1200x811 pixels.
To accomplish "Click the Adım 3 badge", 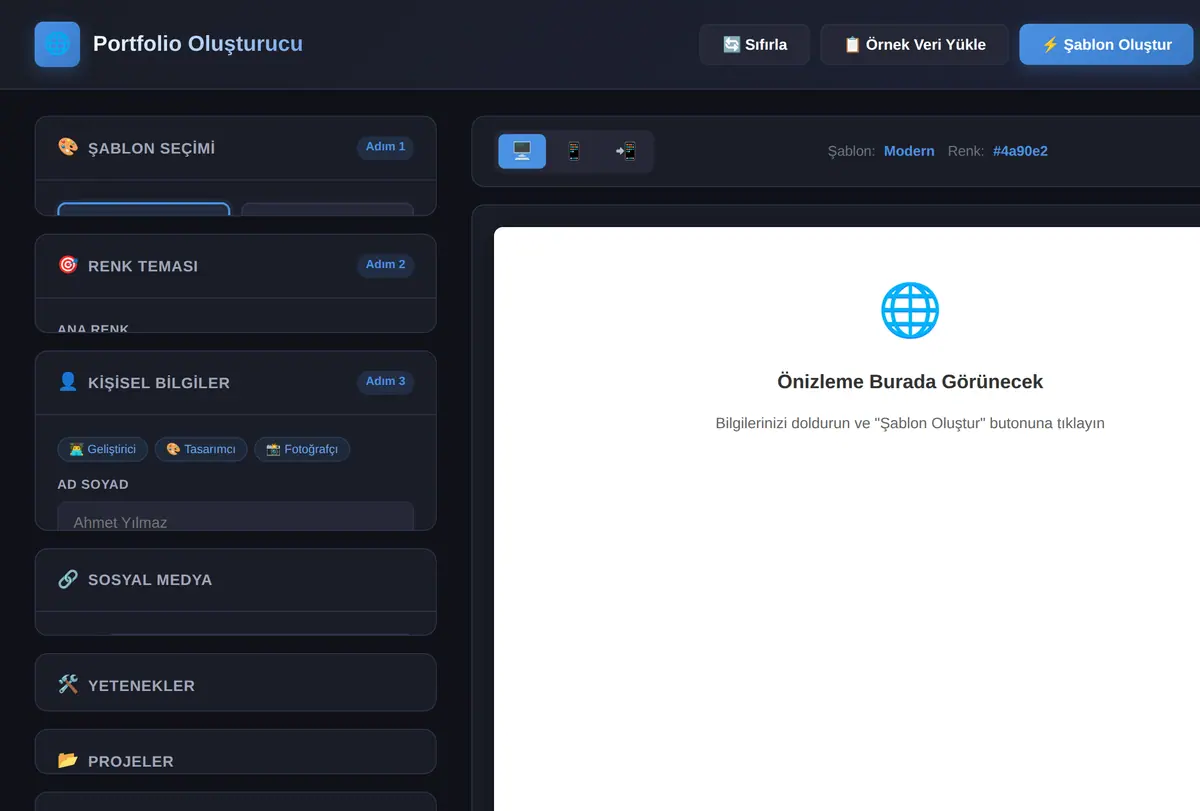I will pyautogui.click(x=385, y=382).
